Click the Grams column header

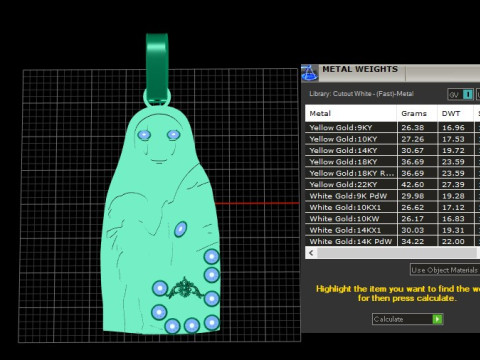pos(417,113)
